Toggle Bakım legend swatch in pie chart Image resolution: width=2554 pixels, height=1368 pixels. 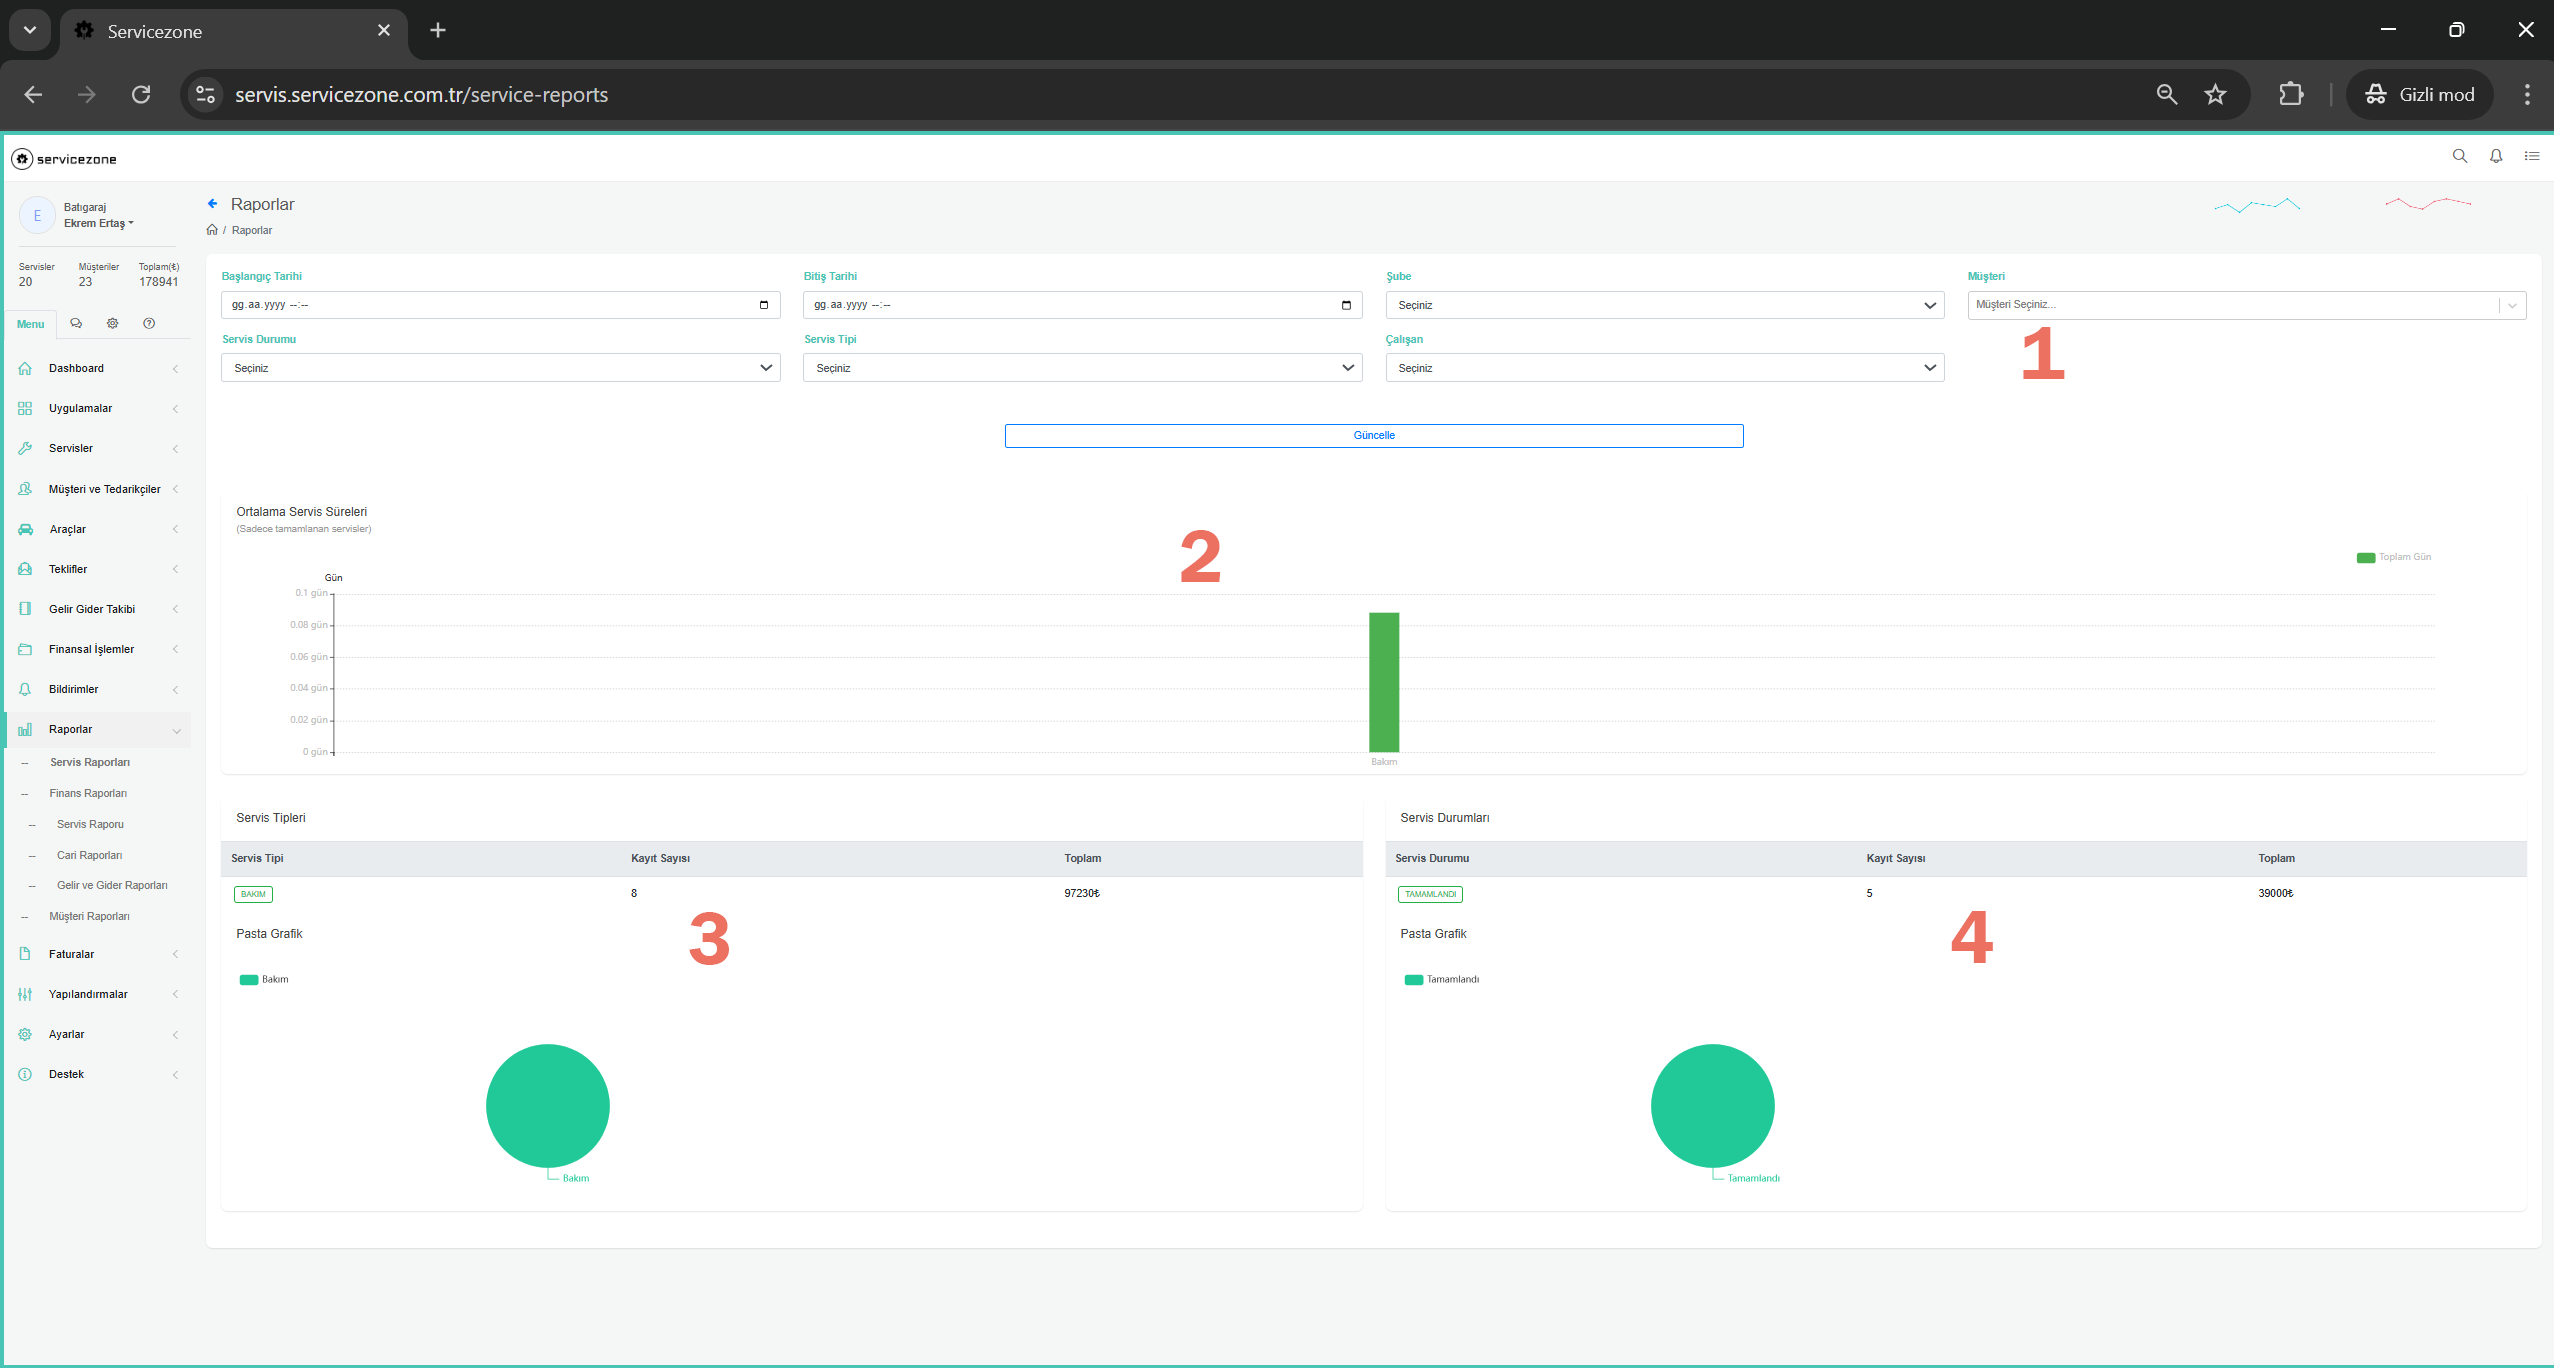click(x=249, y=980)
